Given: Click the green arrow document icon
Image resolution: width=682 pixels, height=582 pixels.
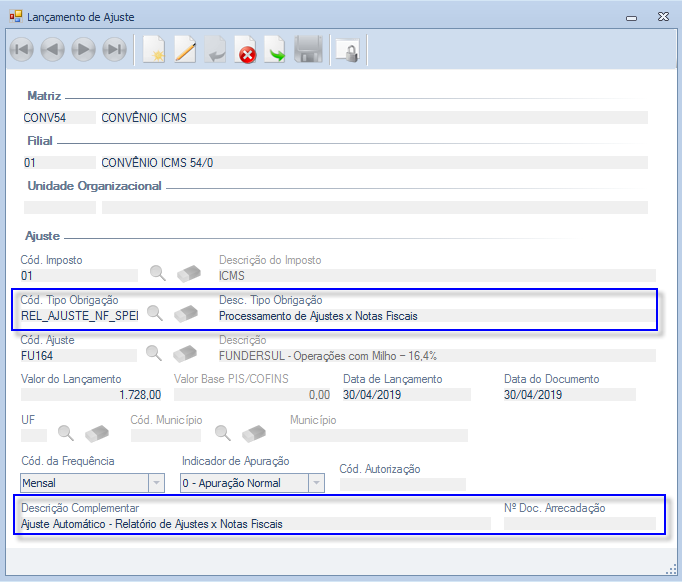Looking at the screenshot, I should [x=276, y=50].
